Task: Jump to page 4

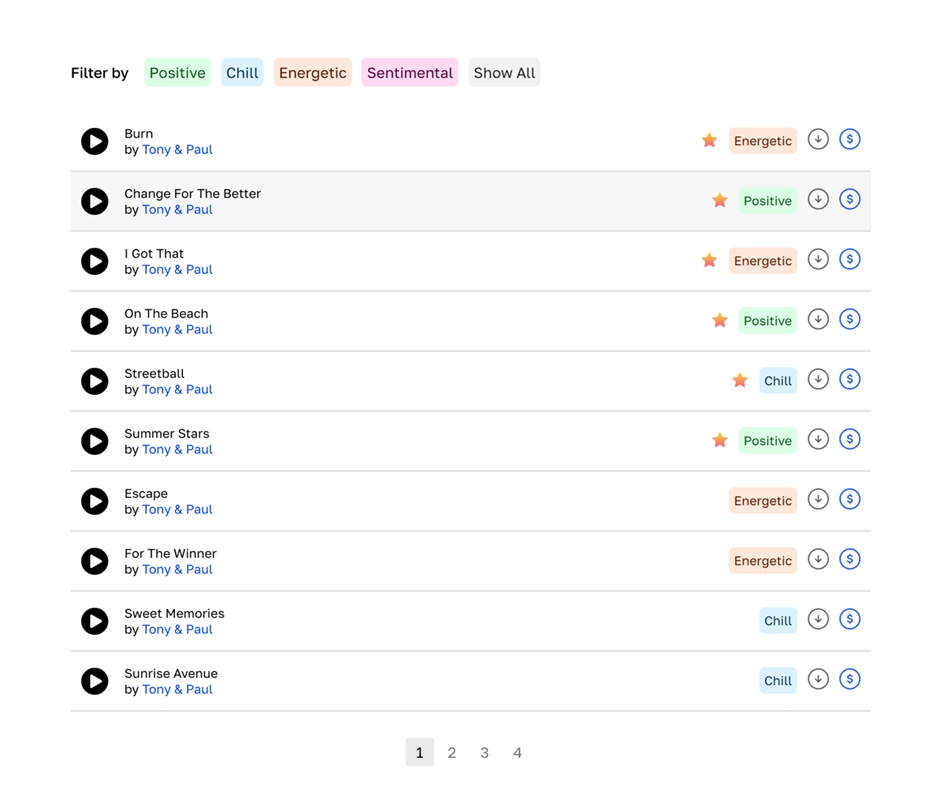Action: pyautogui.click(x=517, y=753)
